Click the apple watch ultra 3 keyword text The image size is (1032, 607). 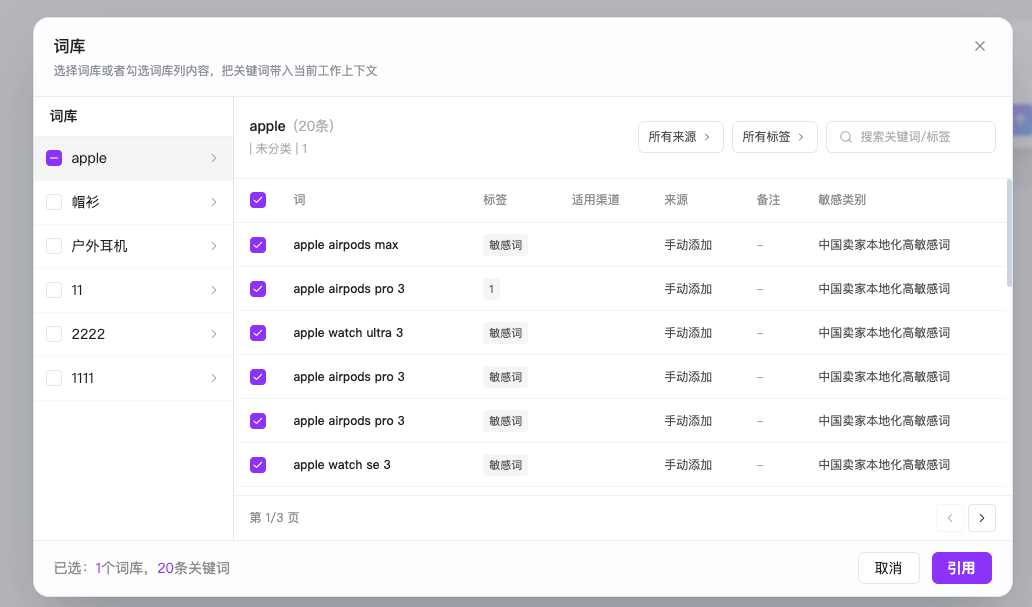[348, 333]
